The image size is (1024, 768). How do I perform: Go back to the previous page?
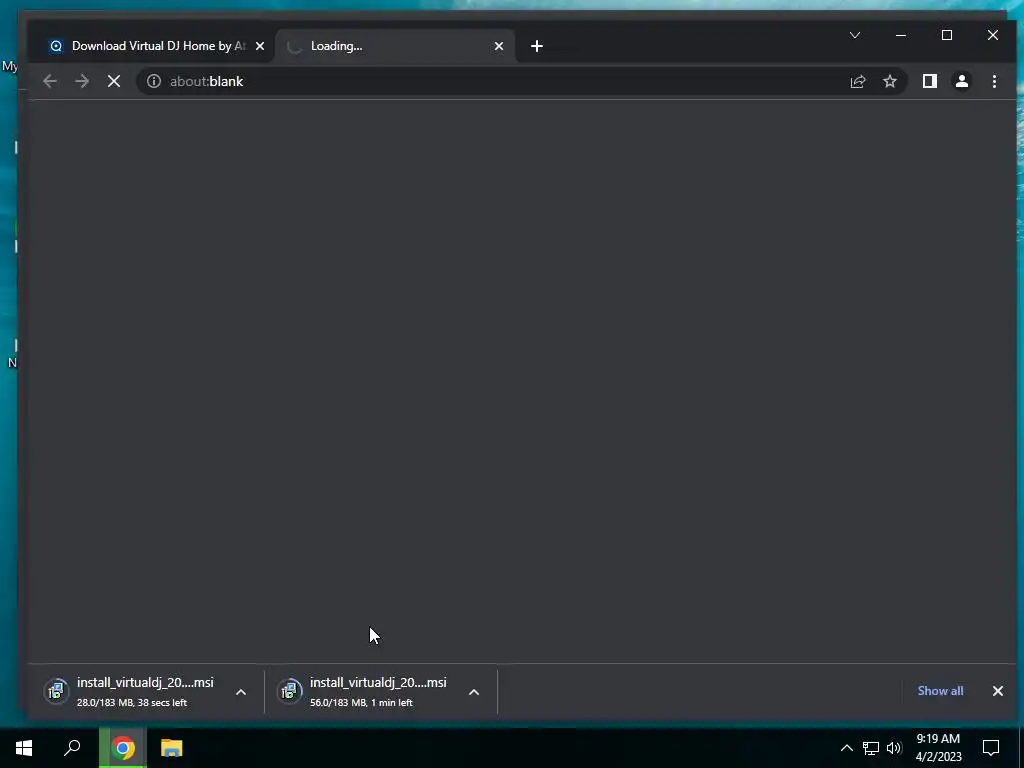(50, 82)
